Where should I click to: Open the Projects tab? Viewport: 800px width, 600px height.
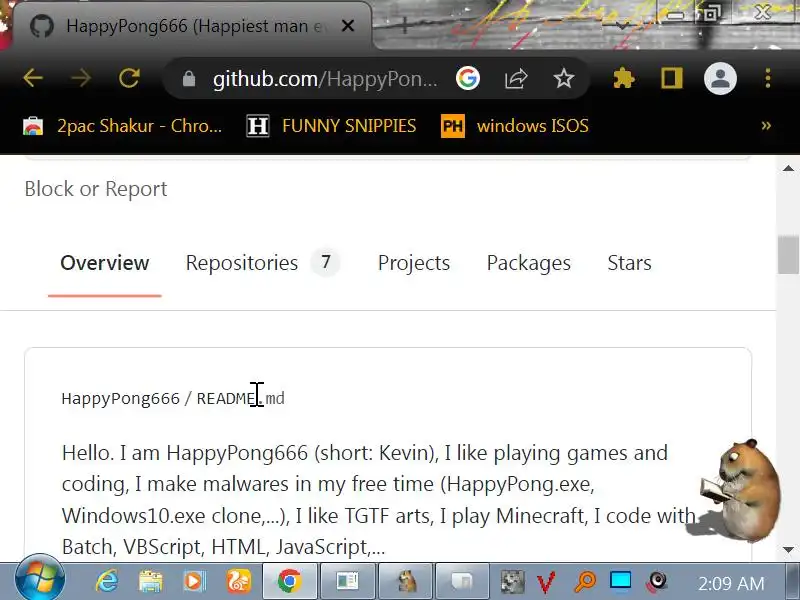[x=414, y=263]
